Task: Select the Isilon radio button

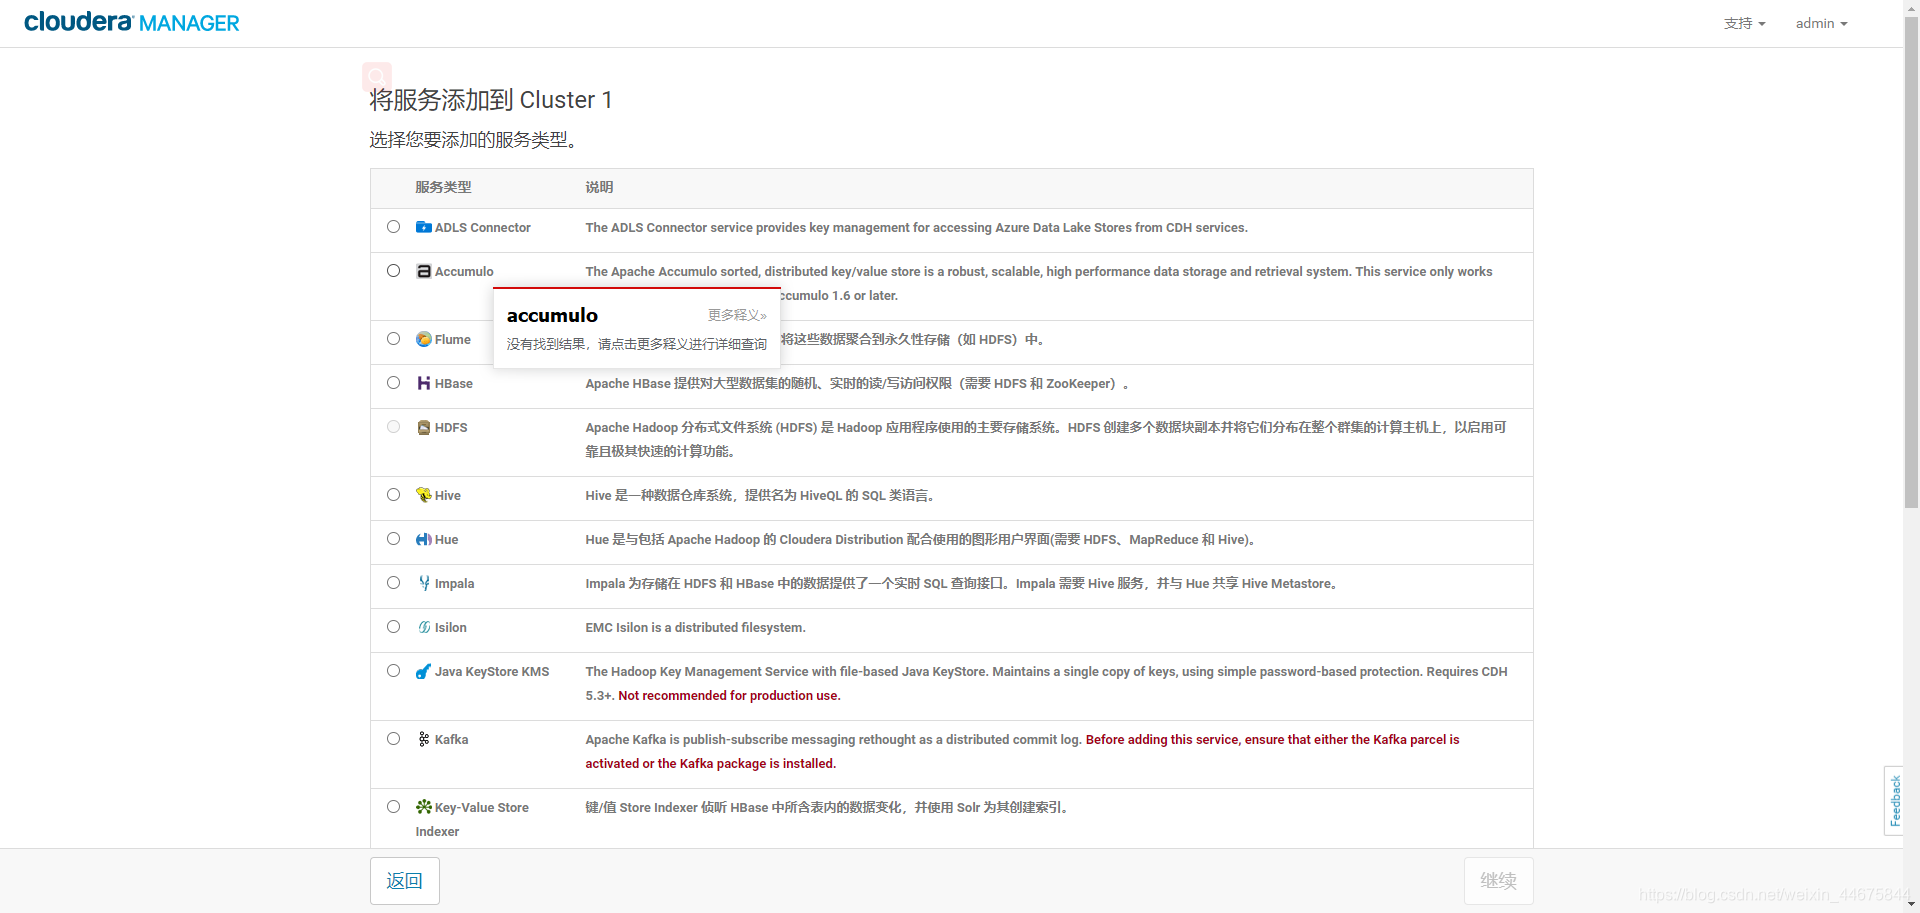Action: [394, 627]
